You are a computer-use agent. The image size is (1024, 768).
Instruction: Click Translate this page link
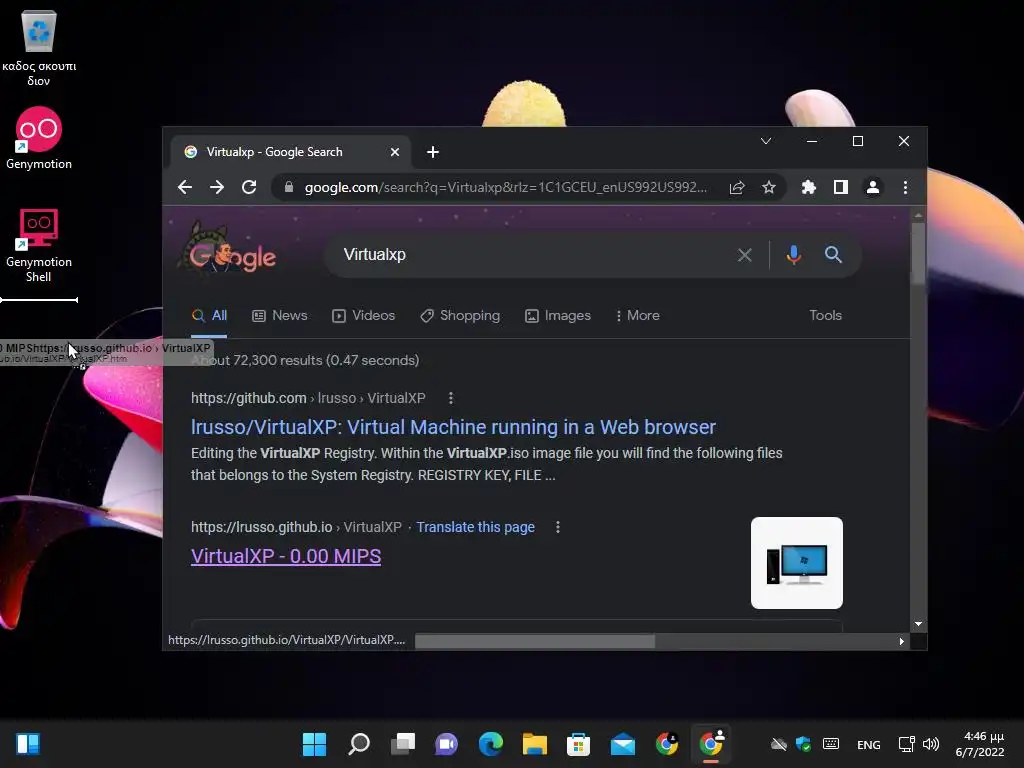click(x=475, y=527)
